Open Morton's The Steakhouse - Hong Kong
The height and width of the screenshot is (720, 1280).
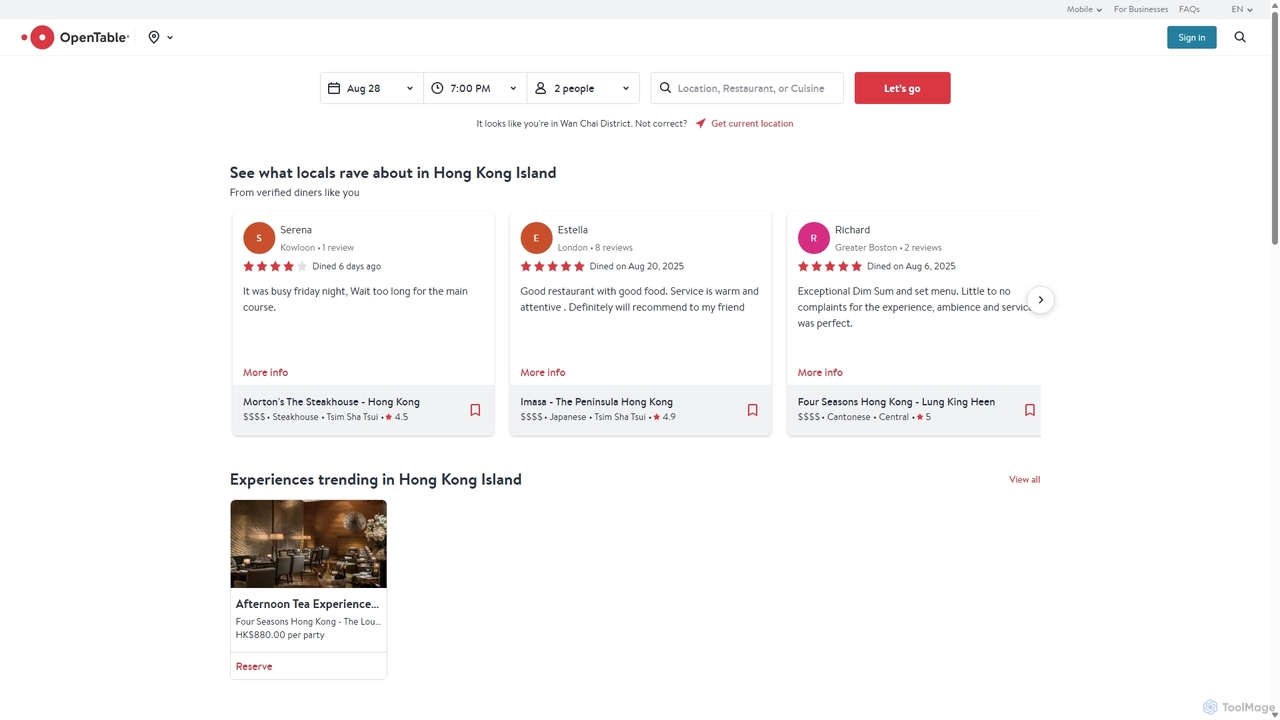point(331,402)
